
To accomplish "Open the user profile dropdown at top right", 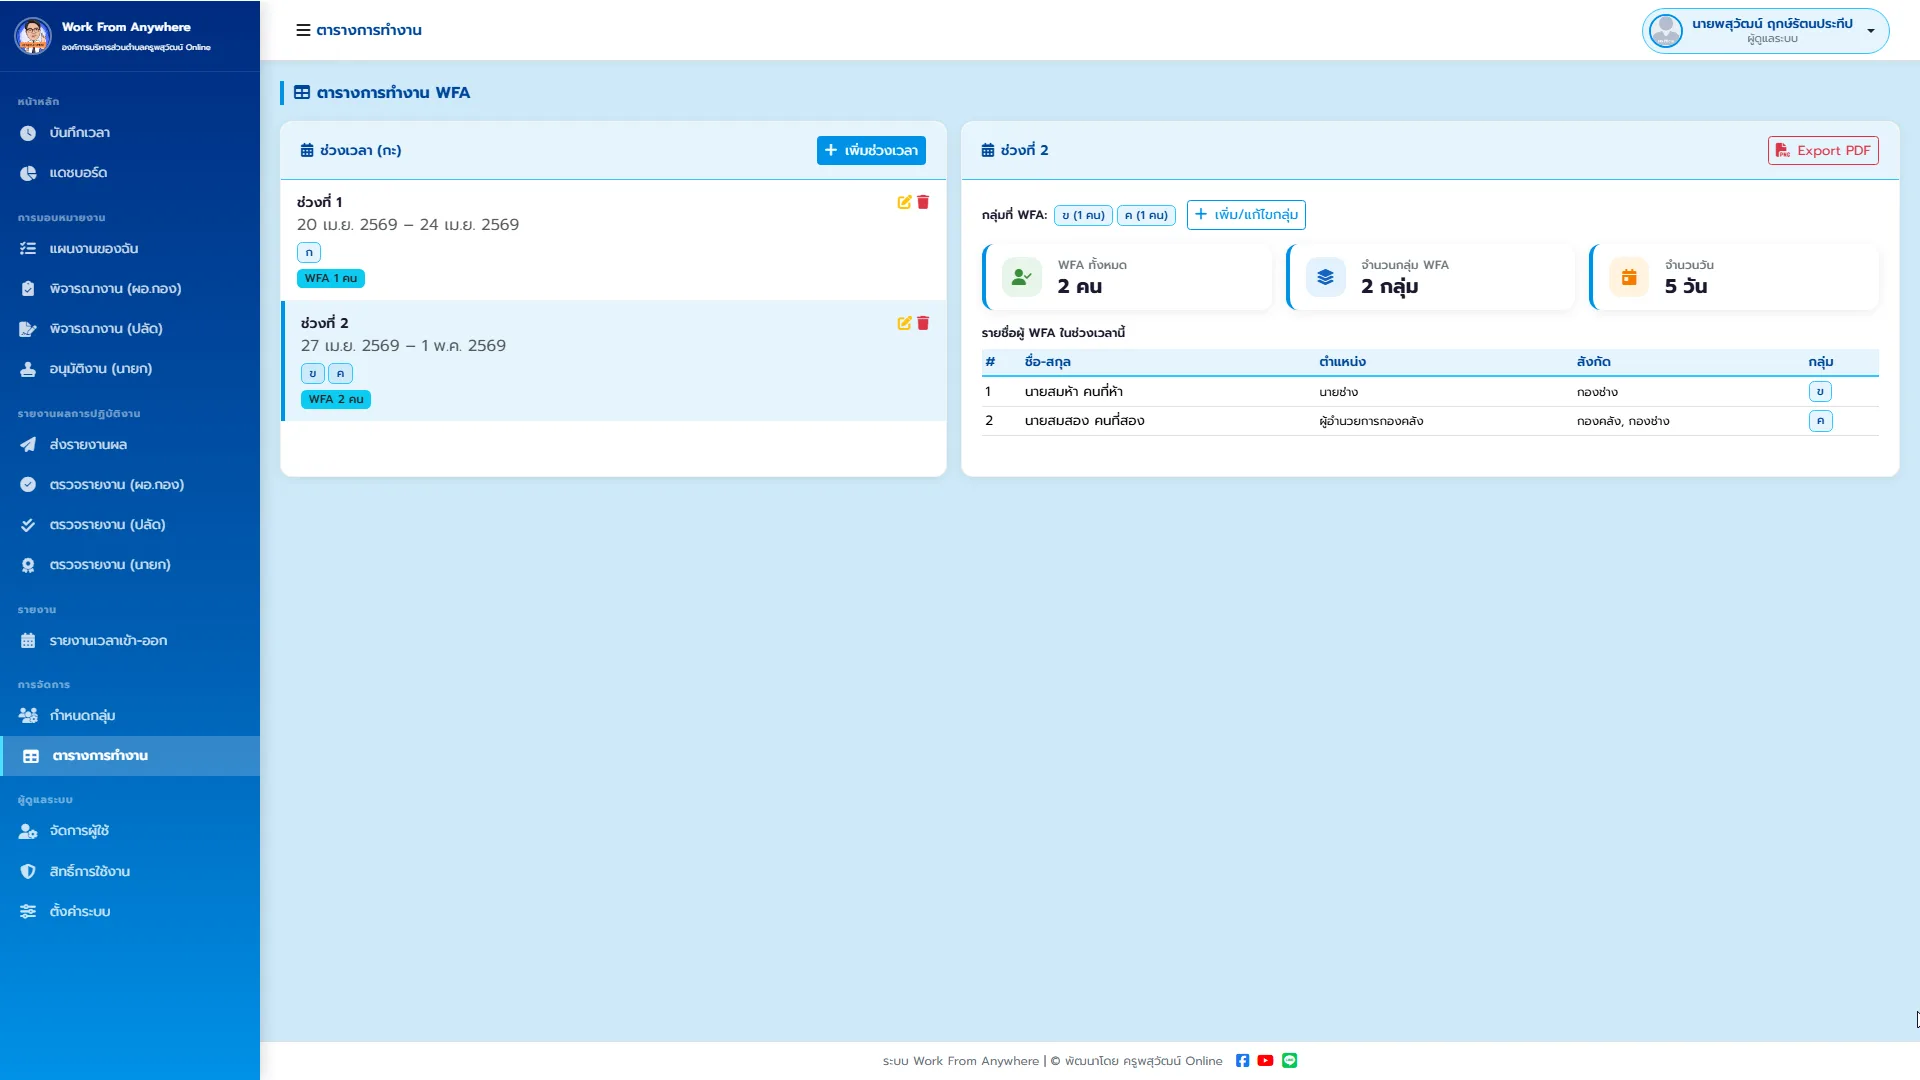I will 1765,31.
